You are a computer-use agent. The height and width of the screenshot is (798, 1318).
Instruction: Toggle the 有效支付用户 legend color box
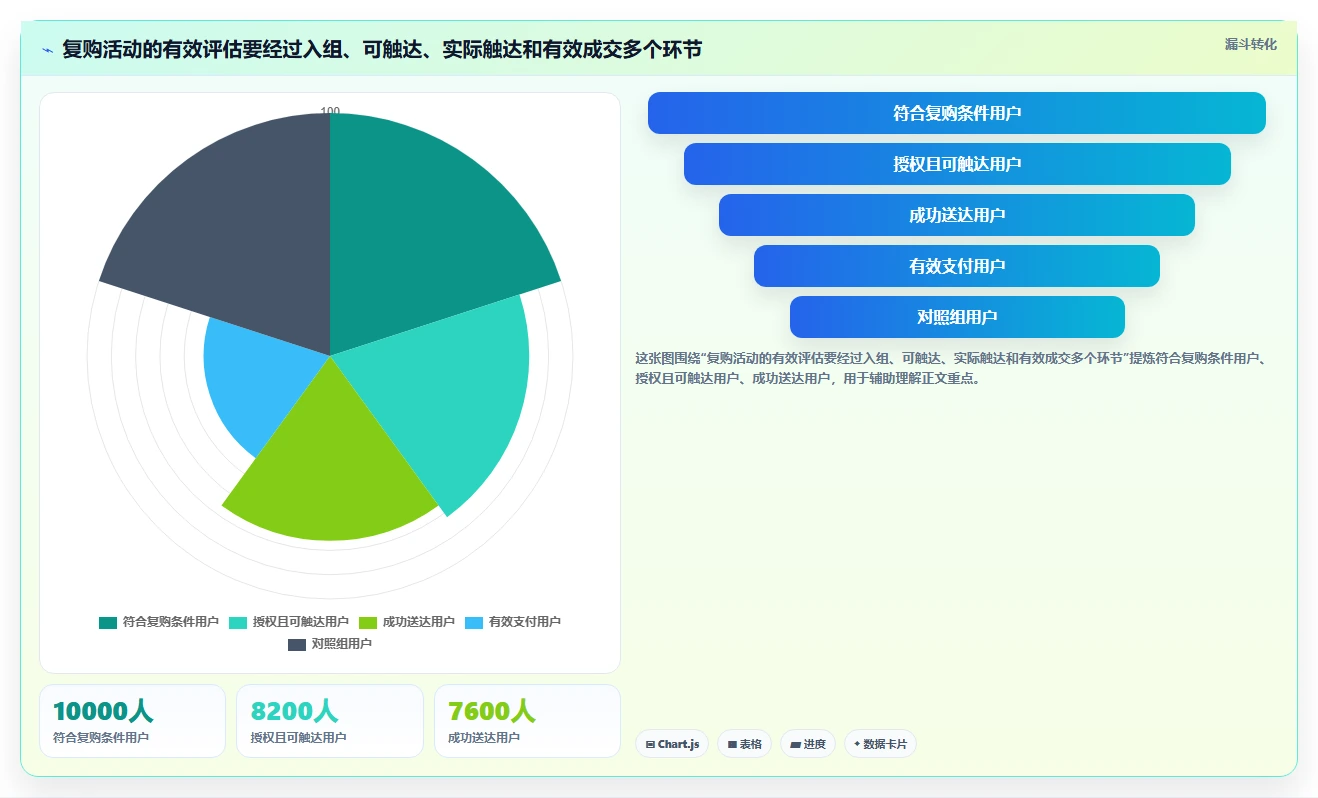474,622
